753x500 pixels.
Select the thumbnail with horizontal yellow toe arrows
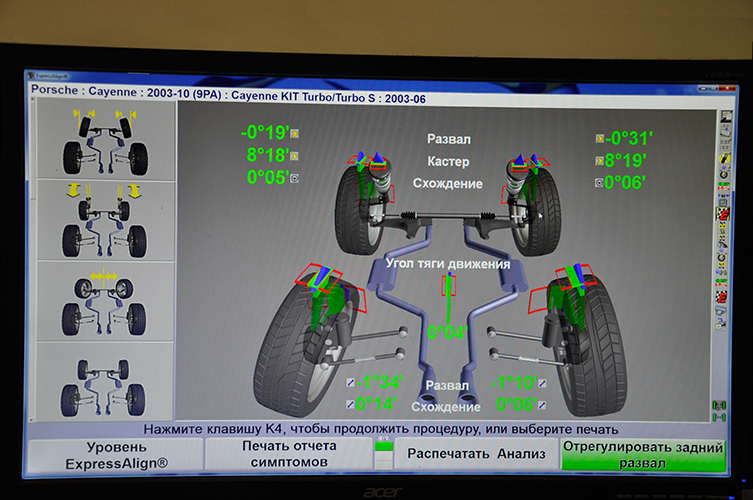pos(106,302)
